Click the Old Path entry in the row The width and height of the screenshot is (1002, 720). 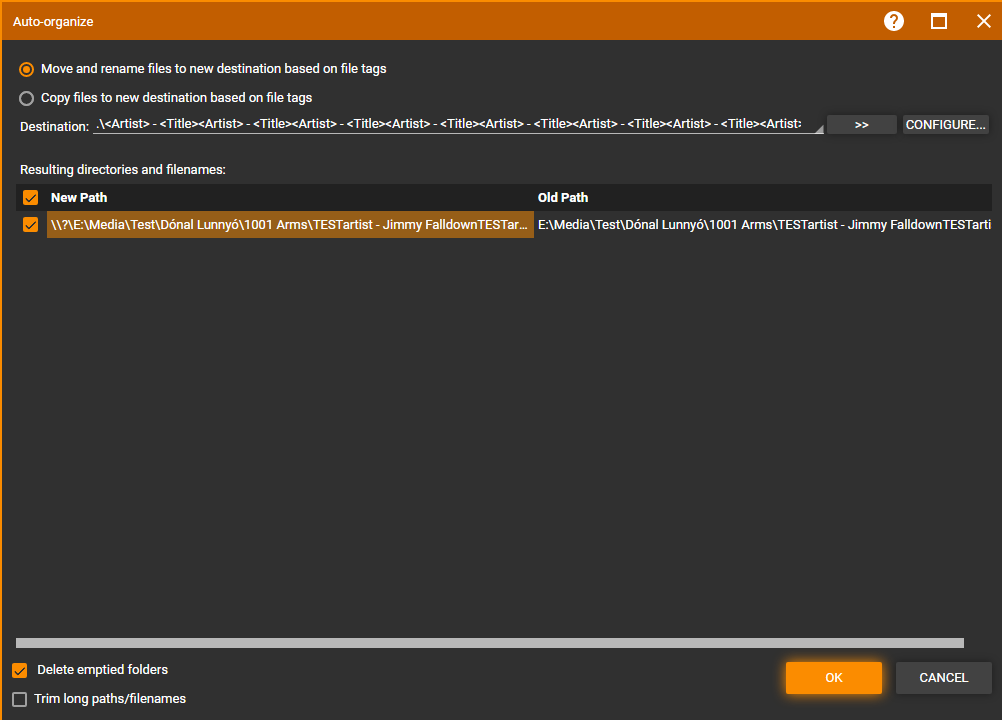[x=760, y=225]
